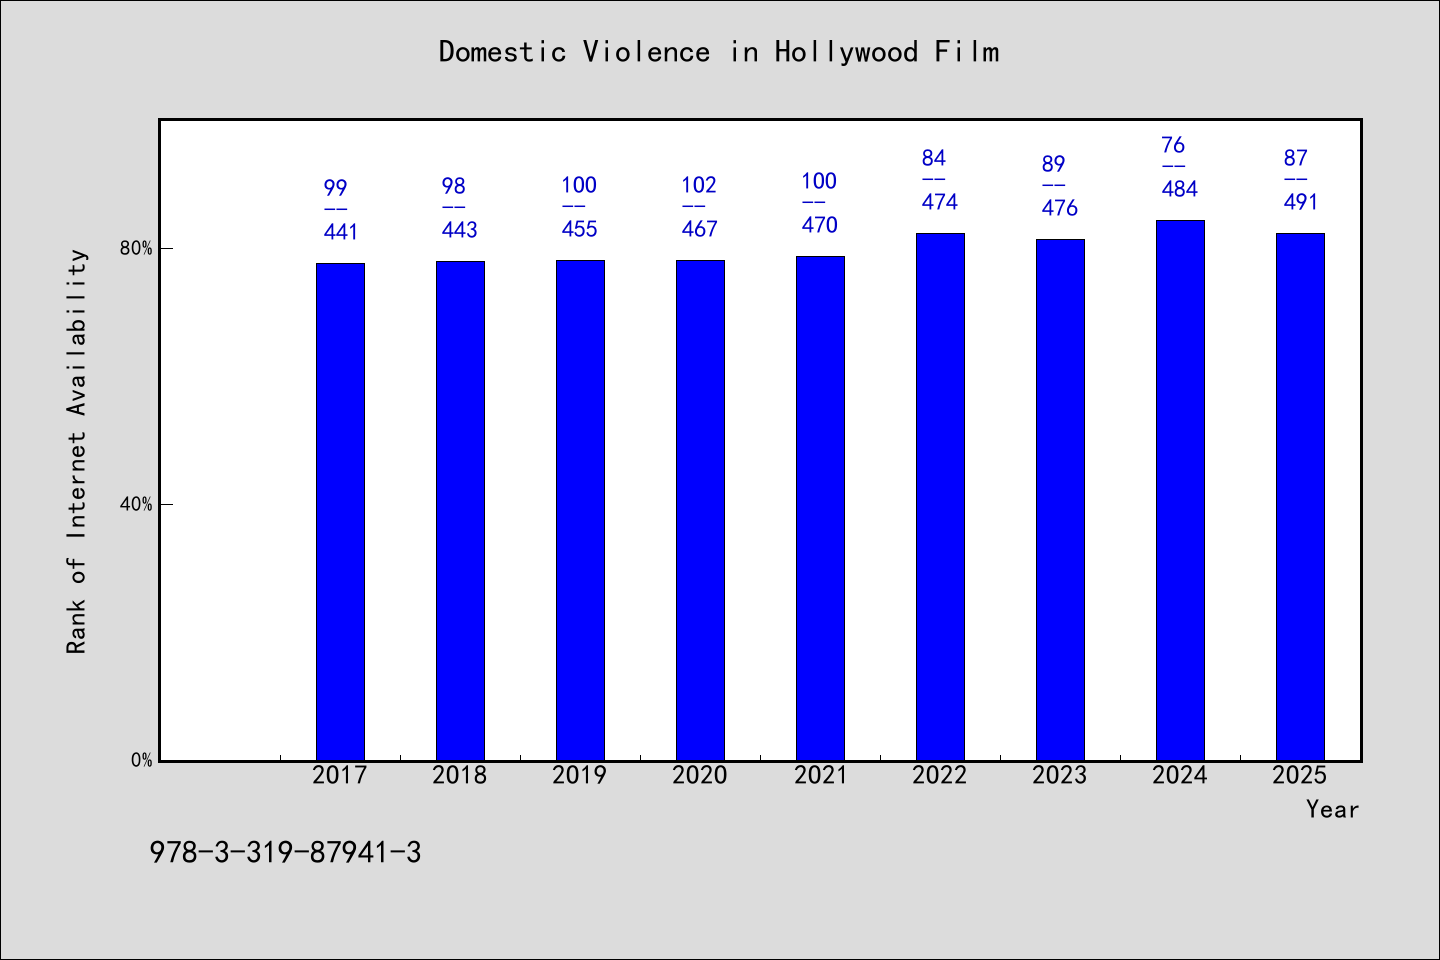Viewport: 1440px width, 960px height.
Task: Click the chart title 'Domestic Violence in Hollywood Film'
Action: tap(719, 52)
